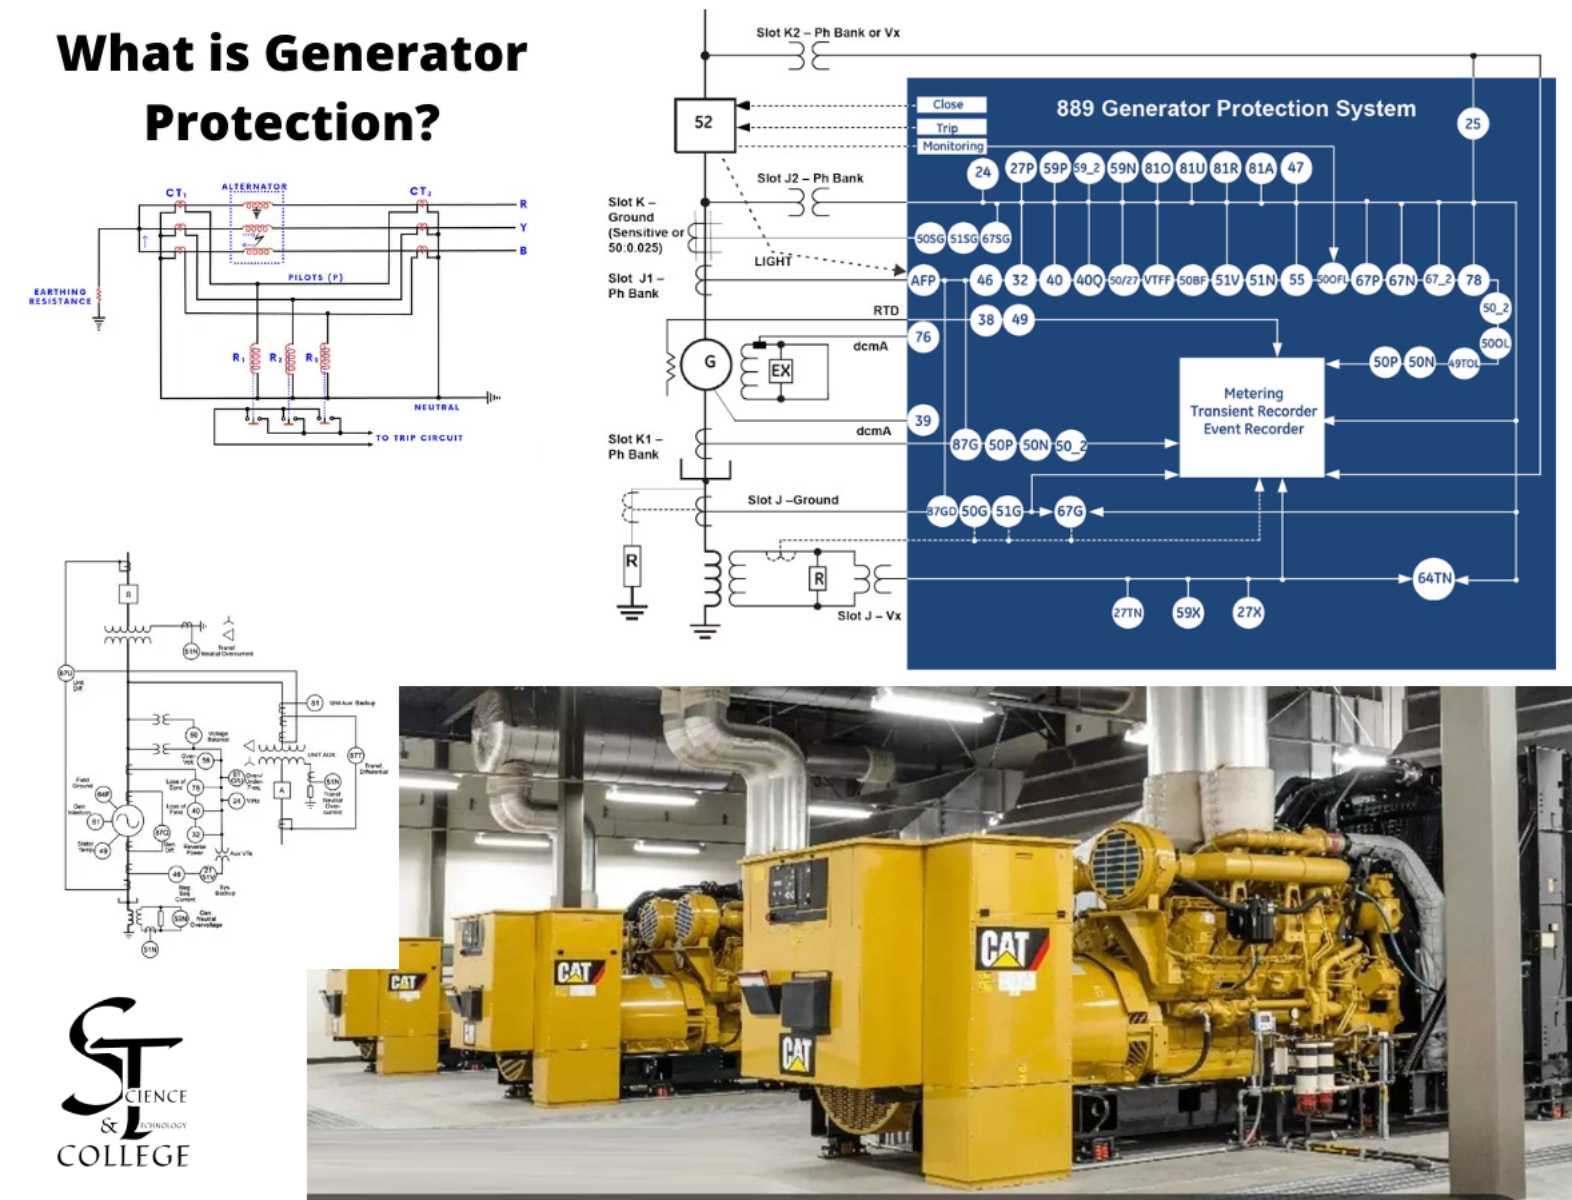Click the 'What is Generator Protection?' title
Screen dimensions: 1572x1200
click(x=292, y=88)
